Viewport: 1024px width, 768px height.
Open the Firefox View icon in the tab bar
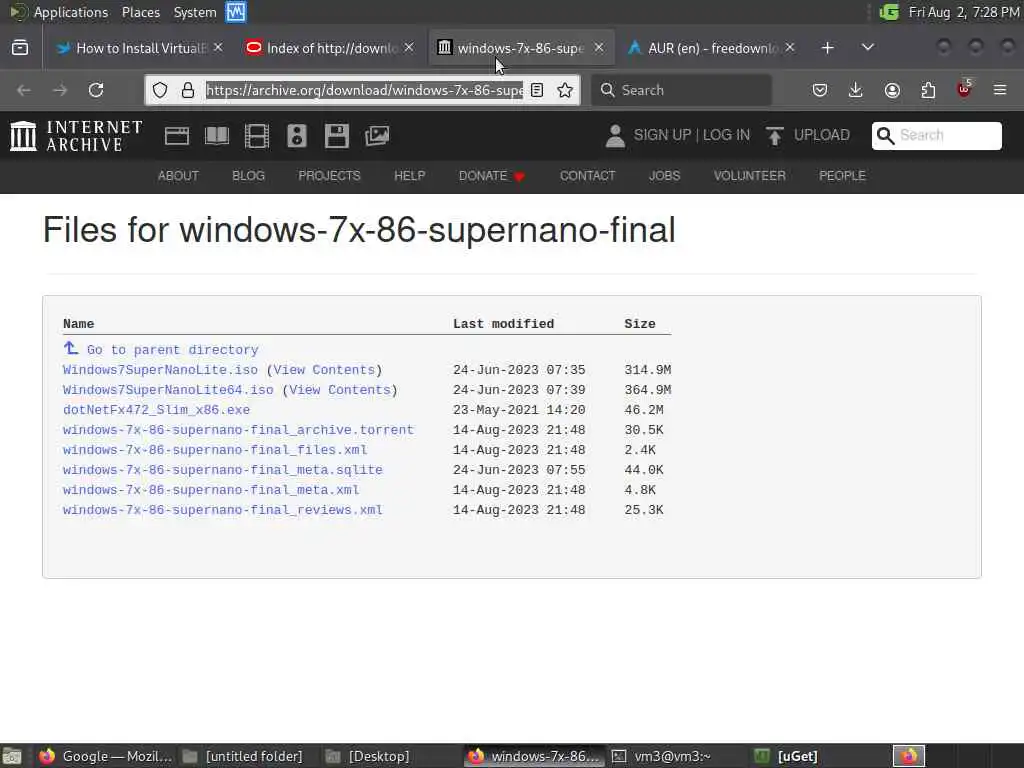[20, 48]
